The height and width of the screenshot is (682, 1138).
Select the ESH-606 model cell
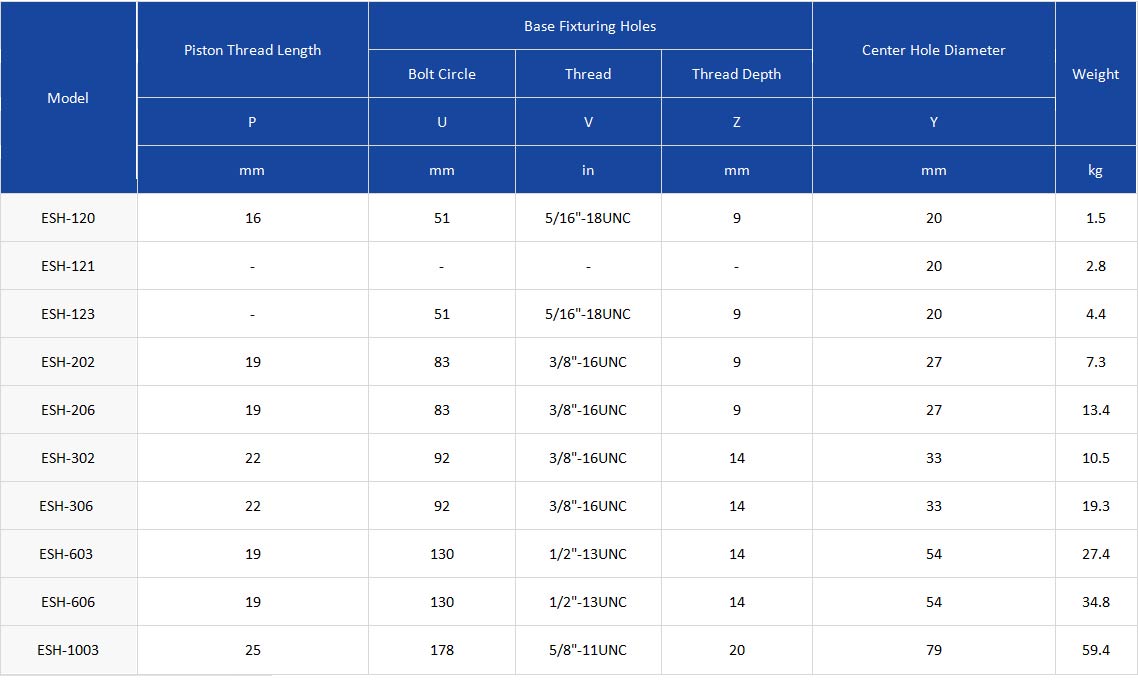tap(68, 602)
